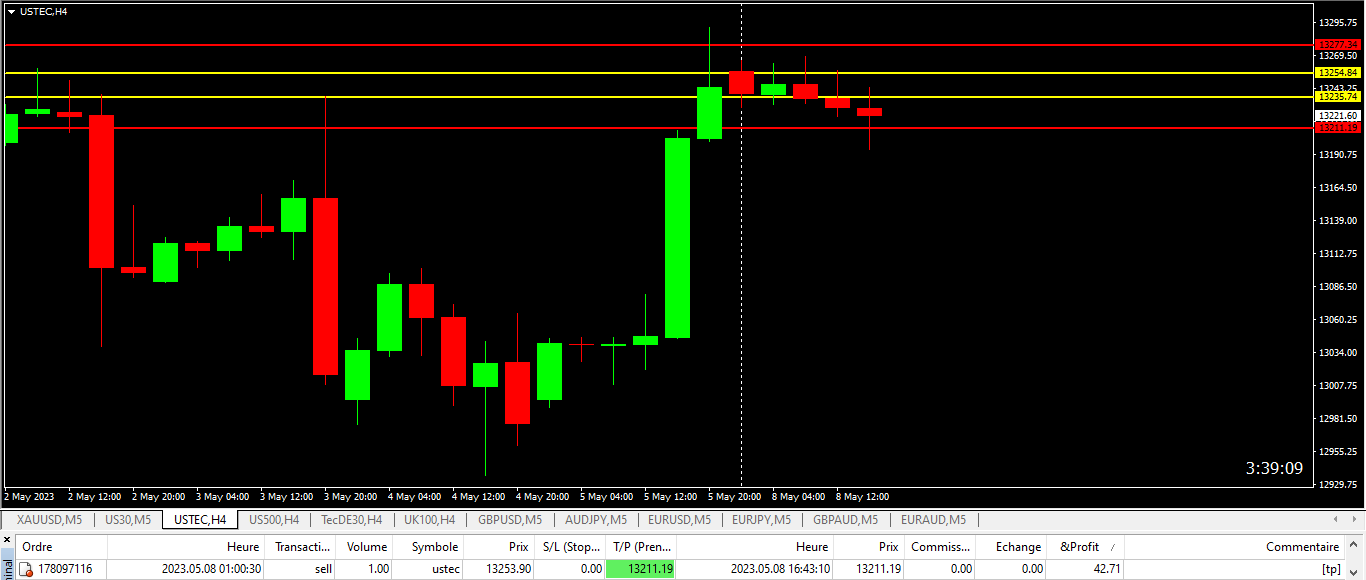This screenshot has width=1366, height=580.
Task: Click the 13164.50 price scale label
Action: pos(1338,188)
